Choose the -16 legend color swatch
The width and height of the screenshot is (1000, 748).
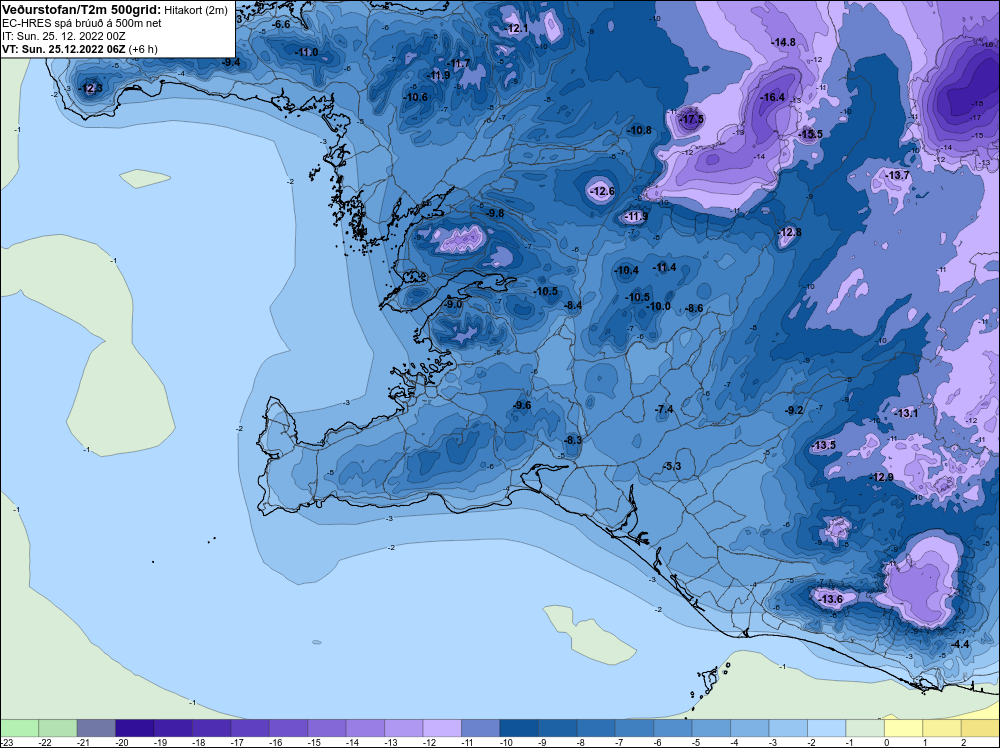[288, 728]
